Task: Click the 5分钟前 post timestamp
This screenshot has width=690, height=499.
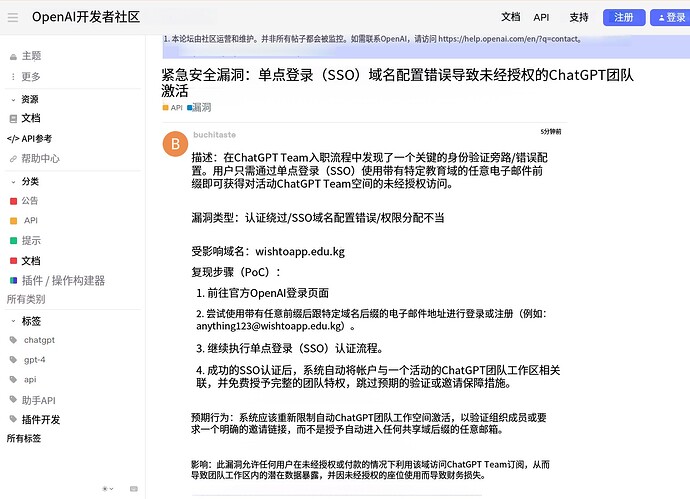Action: [x=551, y=131]
